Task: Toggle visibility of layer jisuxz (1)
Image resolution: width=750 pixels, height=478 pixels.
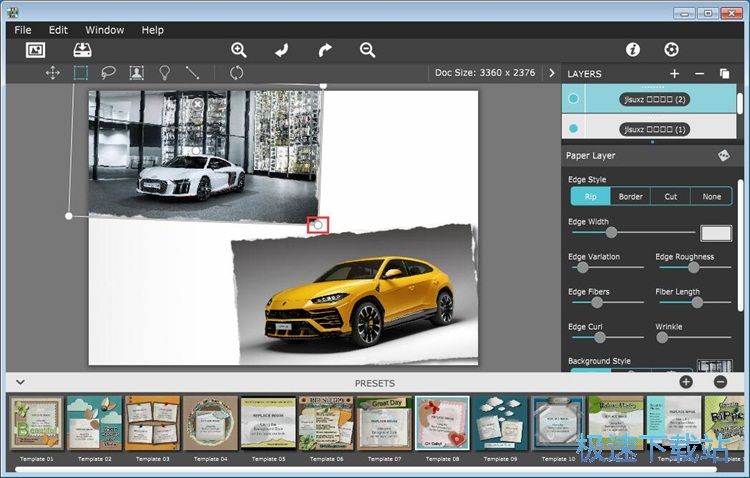Action: click(573, 129)
